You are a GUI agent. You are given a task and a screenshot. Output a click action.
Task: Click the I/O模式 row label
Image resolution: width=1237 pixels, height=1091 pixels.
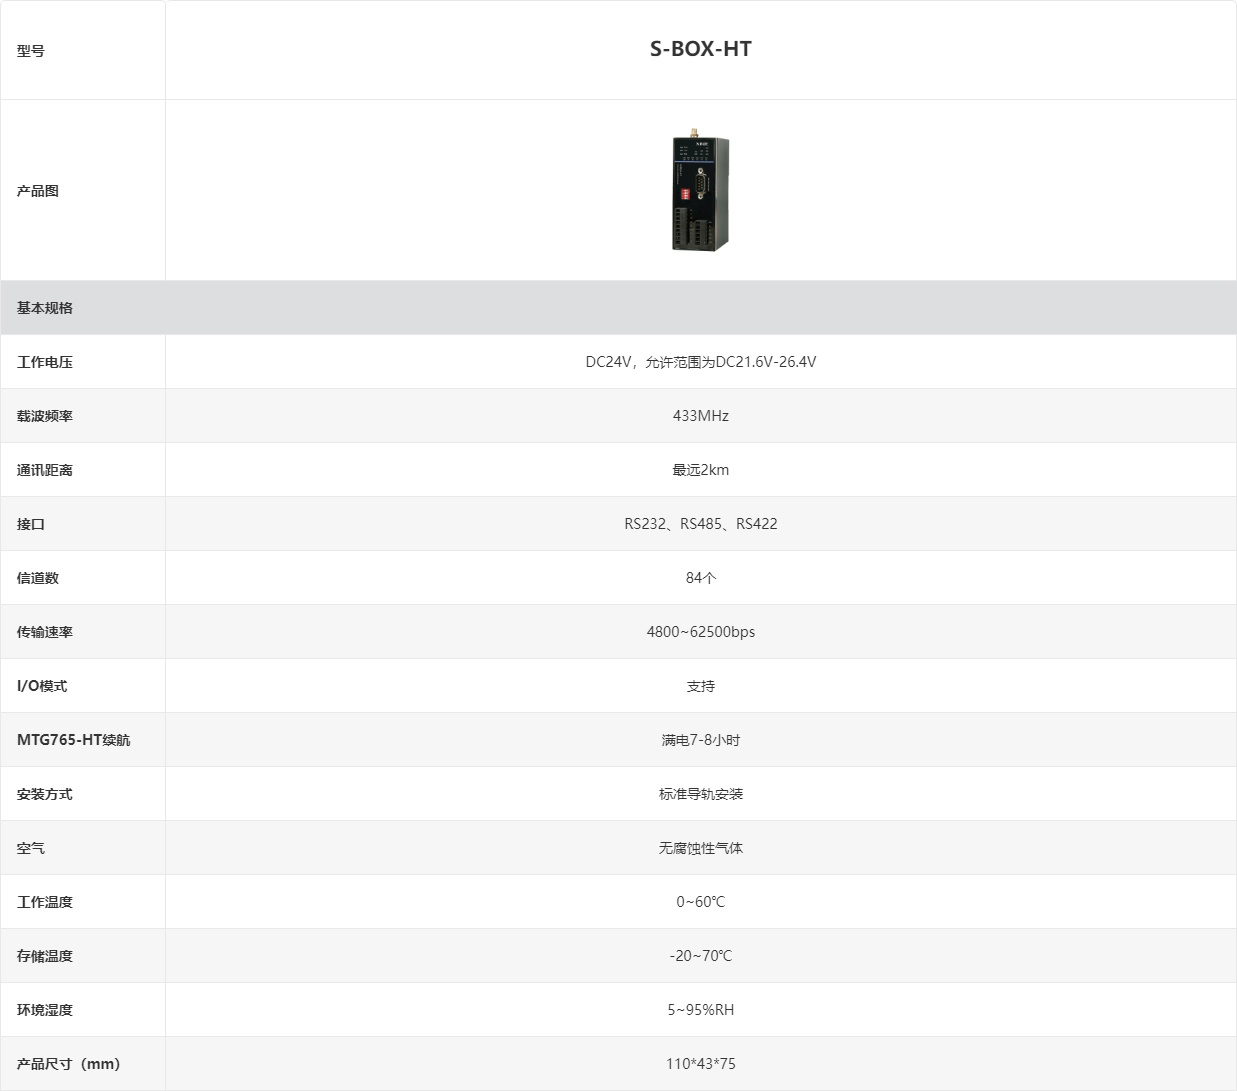point(42,686)
